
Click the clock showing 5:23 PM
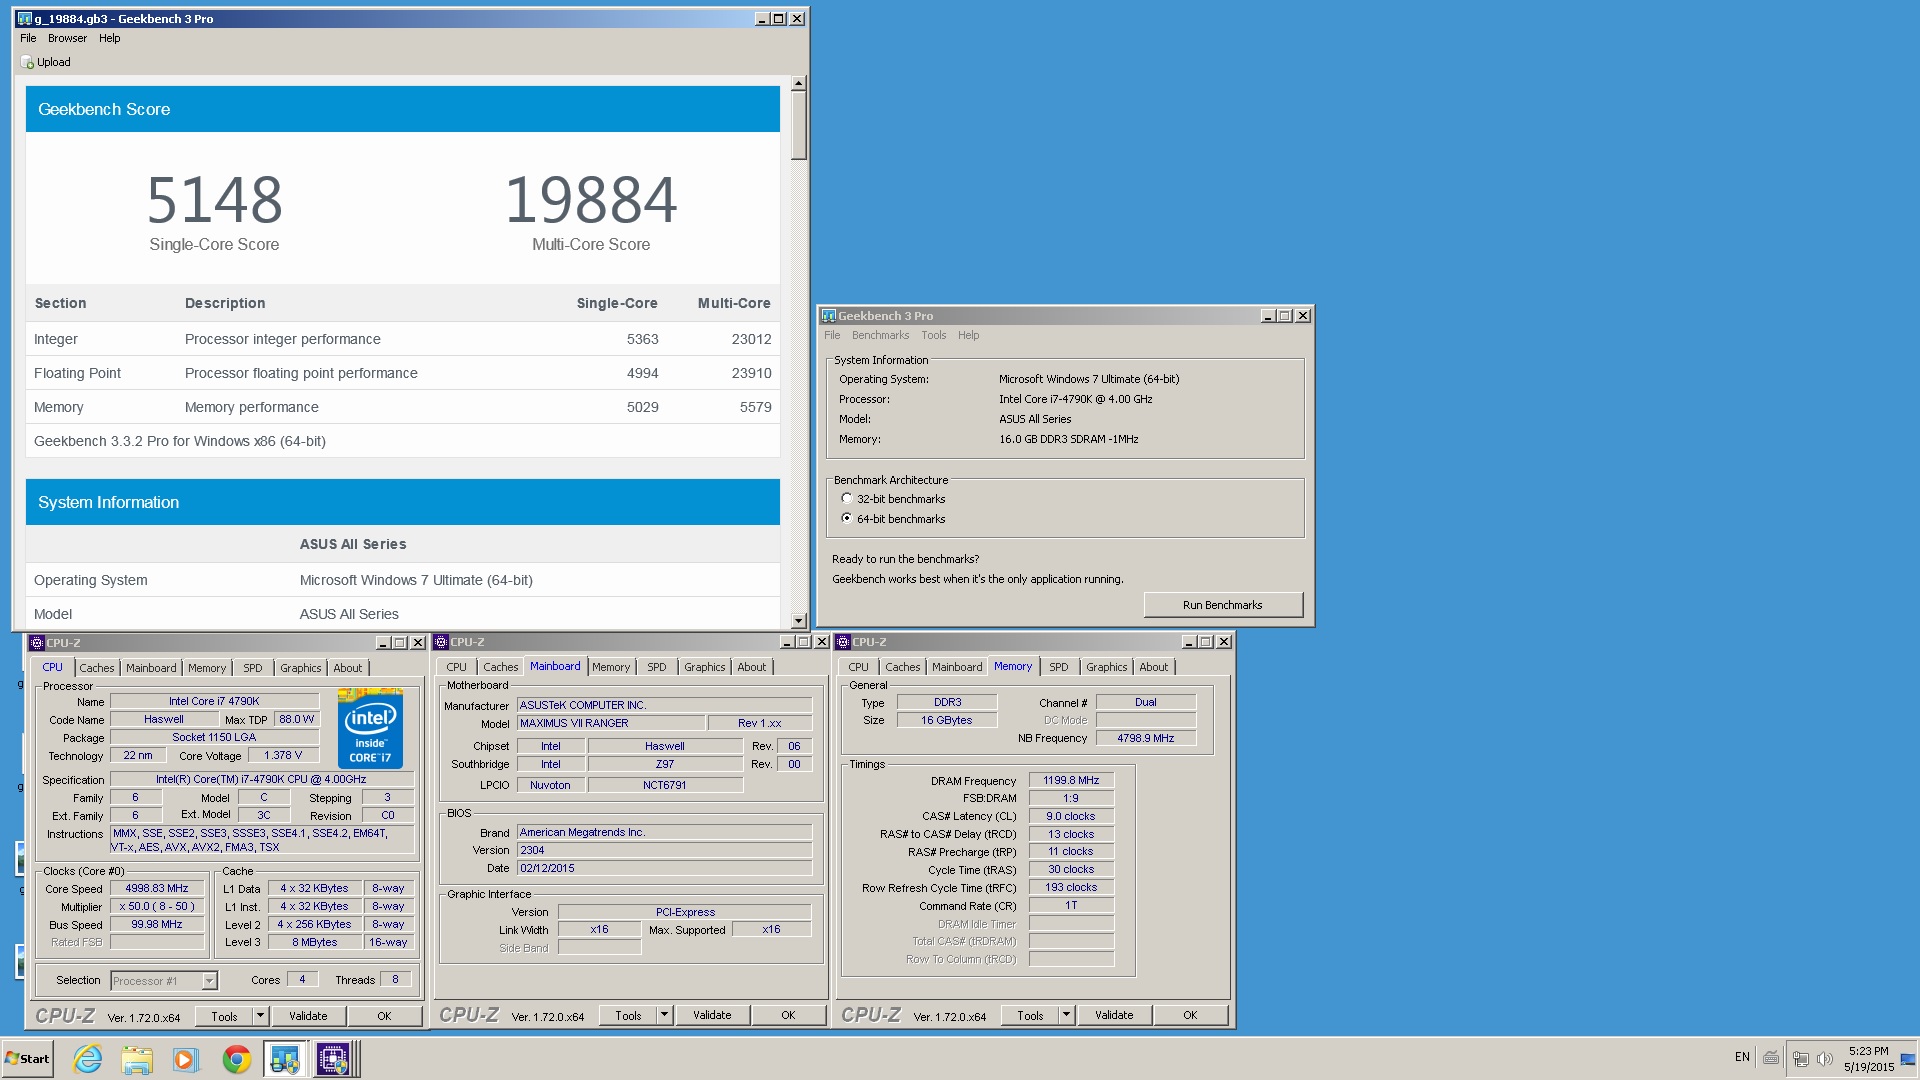coord(1868,1051)
